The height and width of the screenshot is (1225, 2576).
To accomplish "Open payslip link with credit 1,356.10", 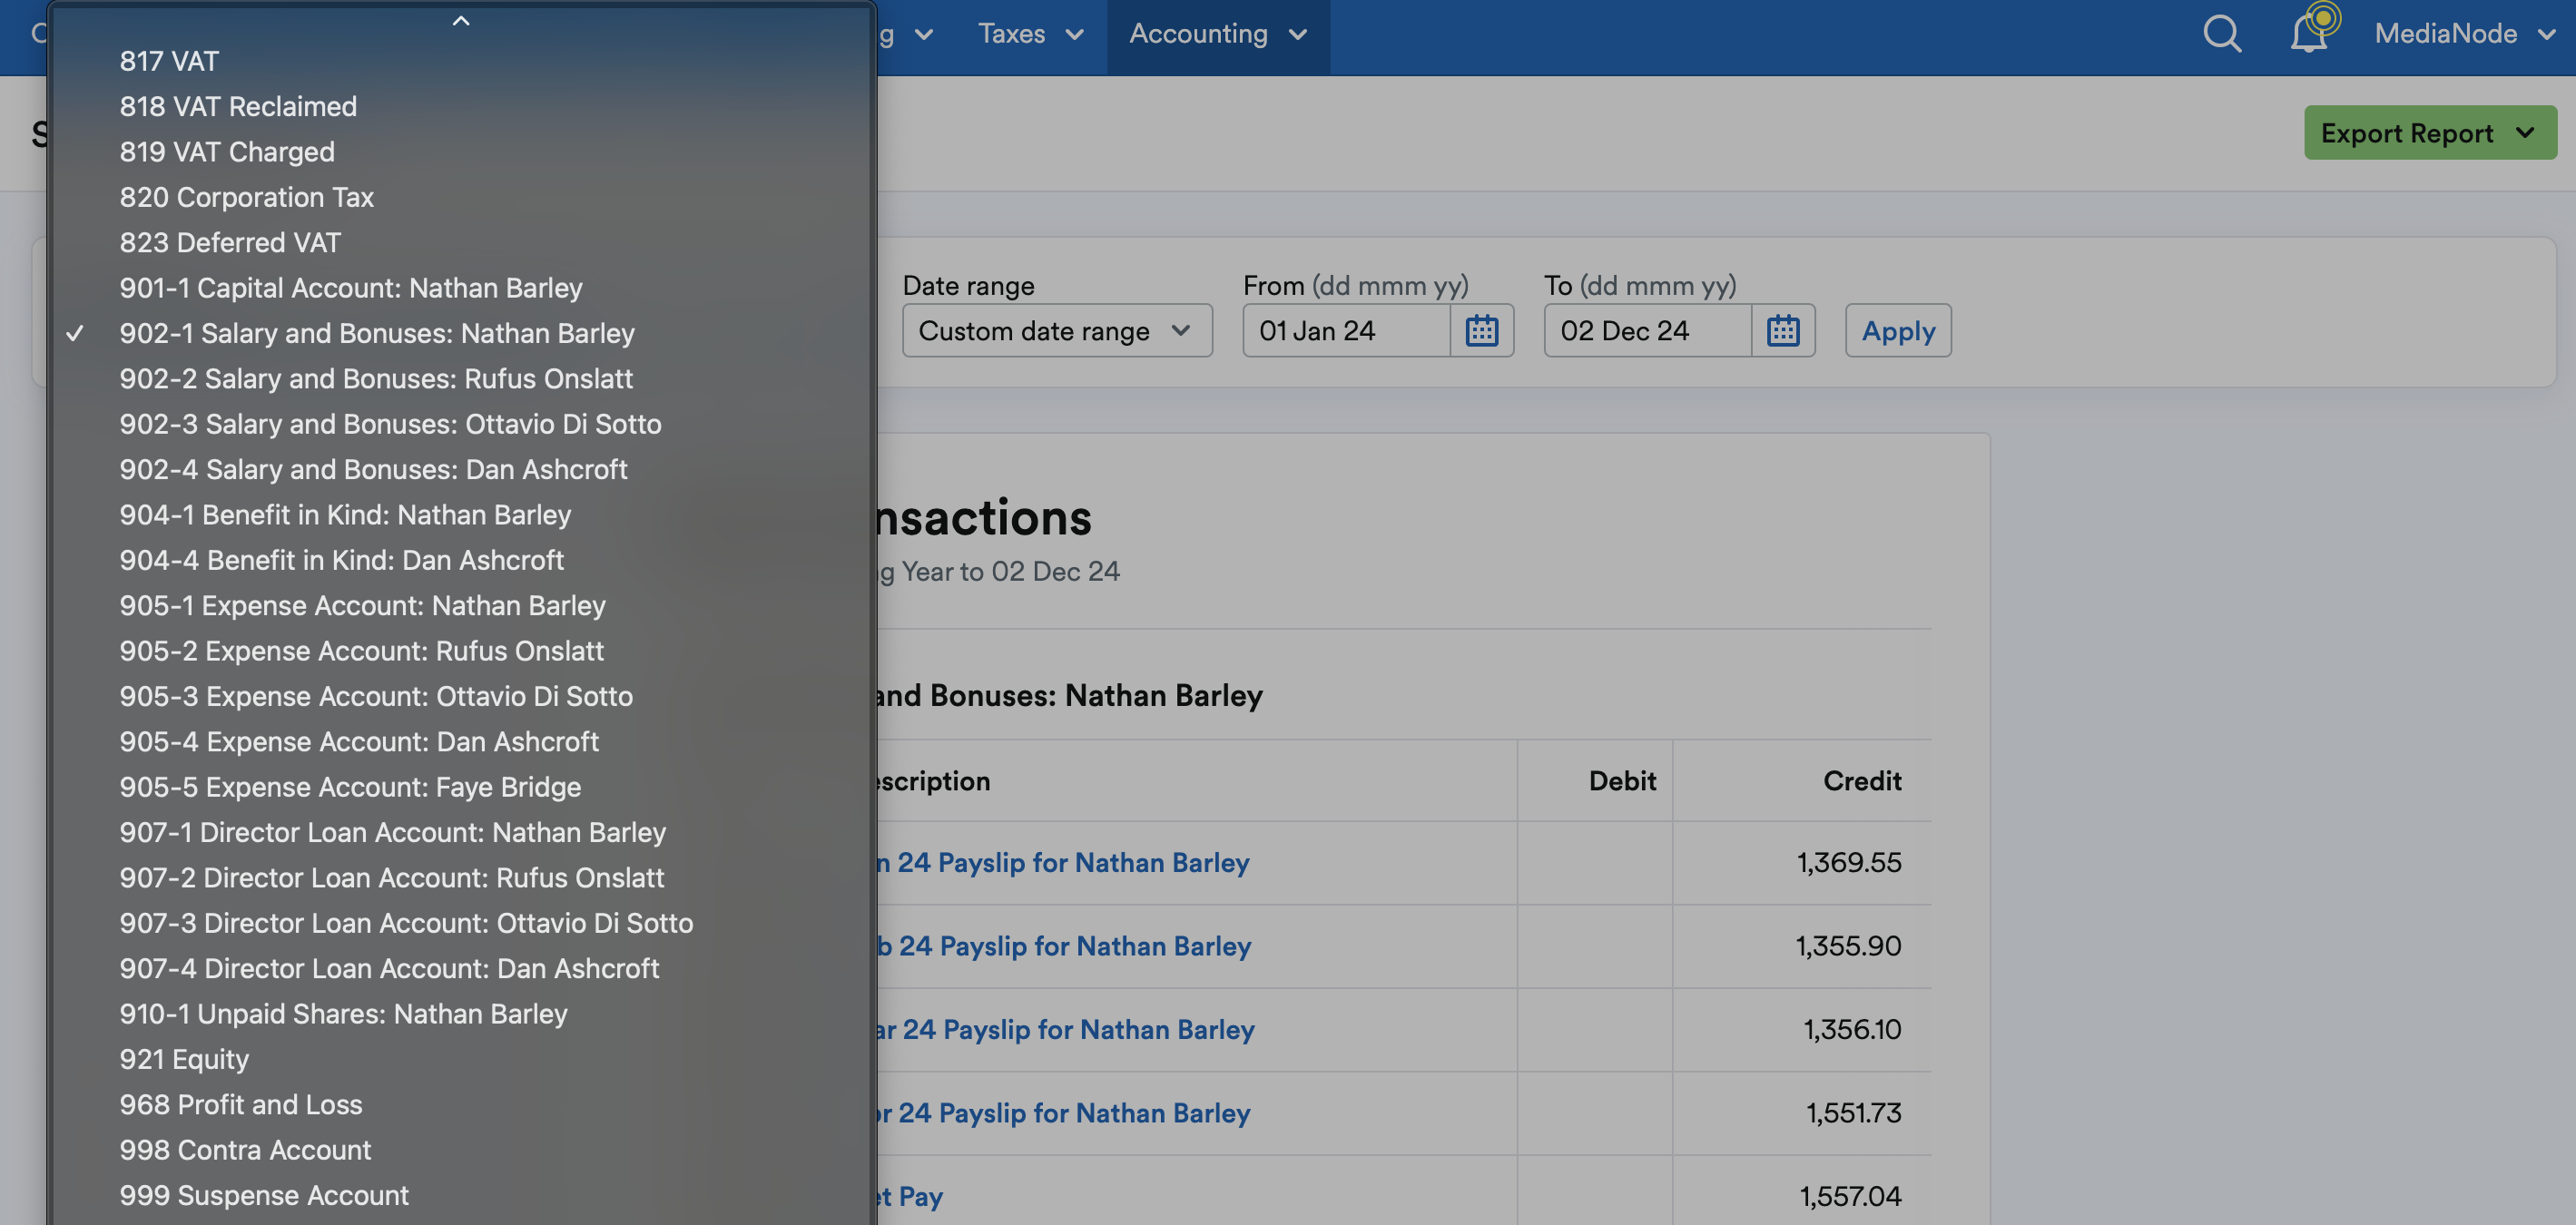I will 1065,1030.
